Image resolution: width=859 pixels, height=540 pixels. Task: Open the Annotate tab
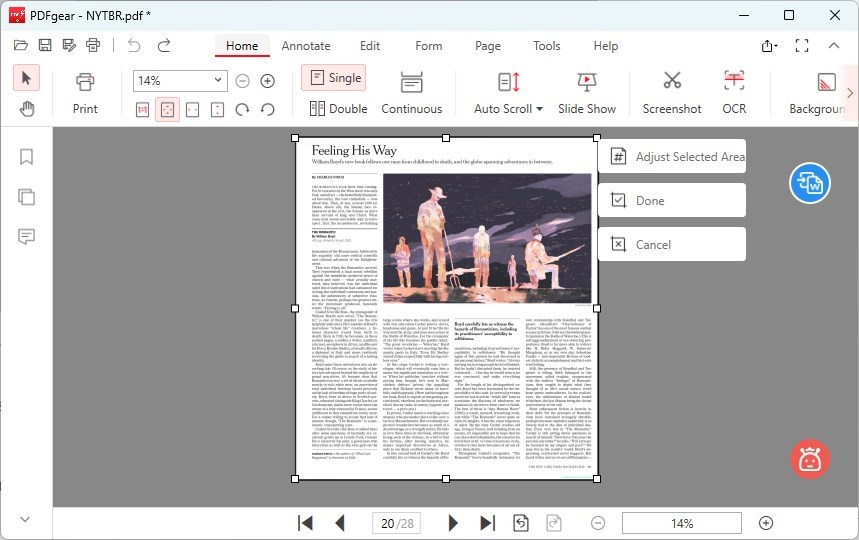306,46
